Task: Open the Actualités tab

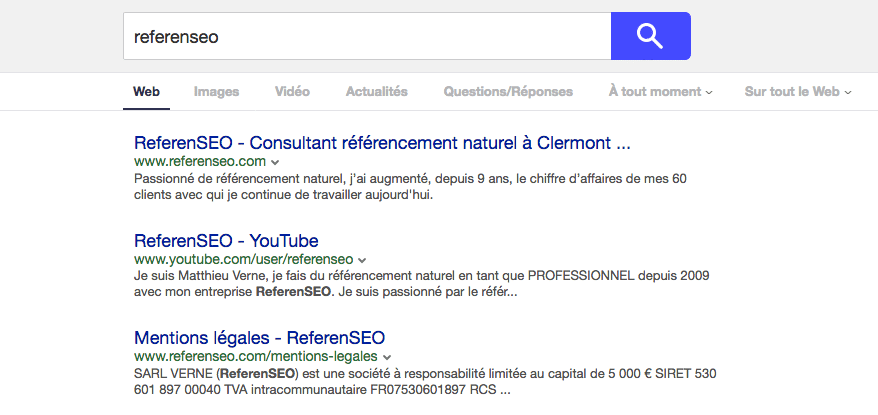Action: click(376, 91)
